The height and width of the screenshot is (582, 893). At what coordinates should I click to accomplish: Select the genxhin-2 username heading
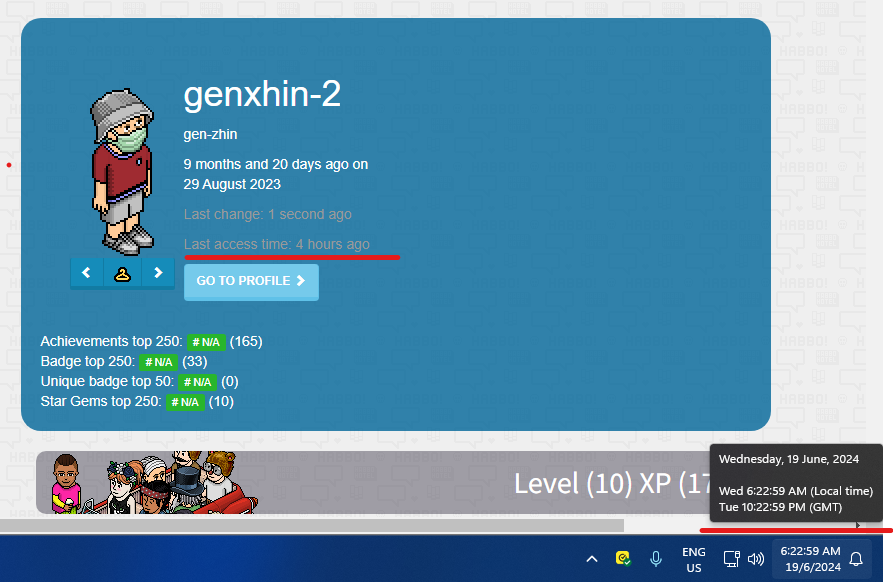point(262,94)
